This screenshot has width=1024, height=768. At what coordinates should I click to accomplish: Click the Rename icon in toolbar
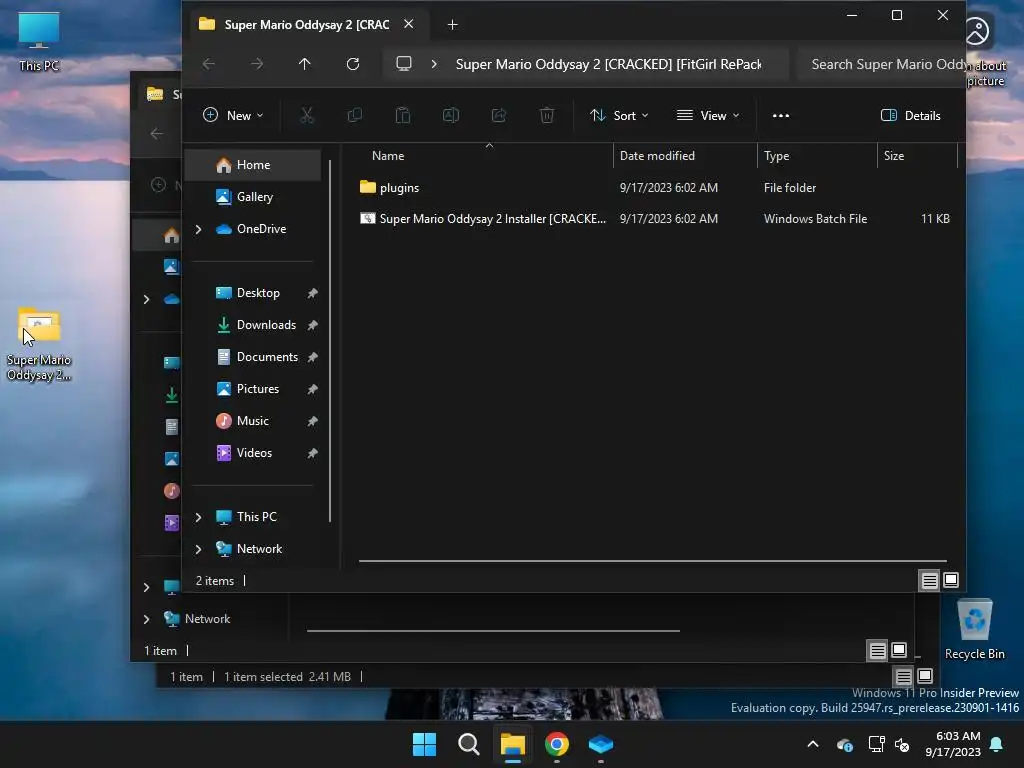coord(451,116)
